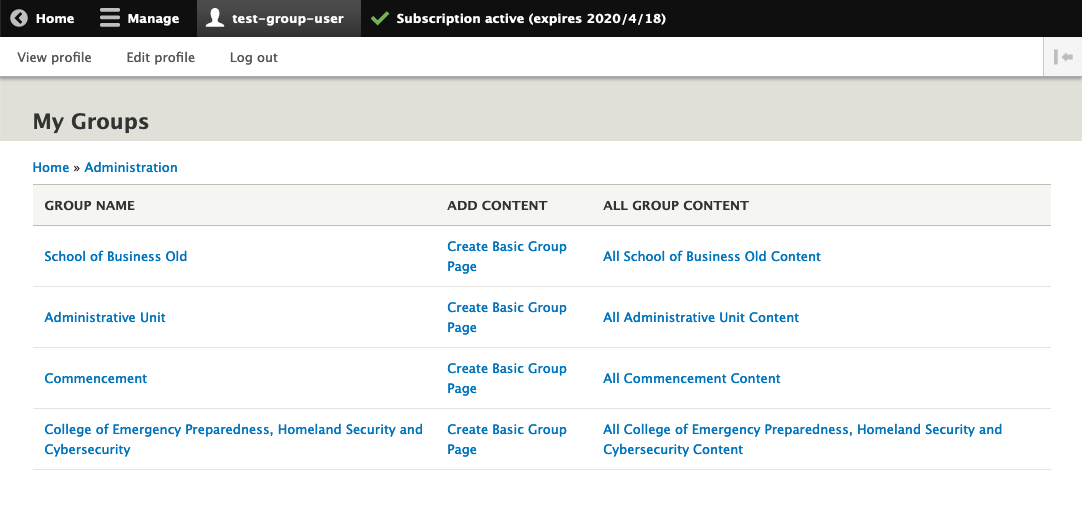Open the Commencement group
The height and width of the screenshot is (510, 1082).
point(95,378)
